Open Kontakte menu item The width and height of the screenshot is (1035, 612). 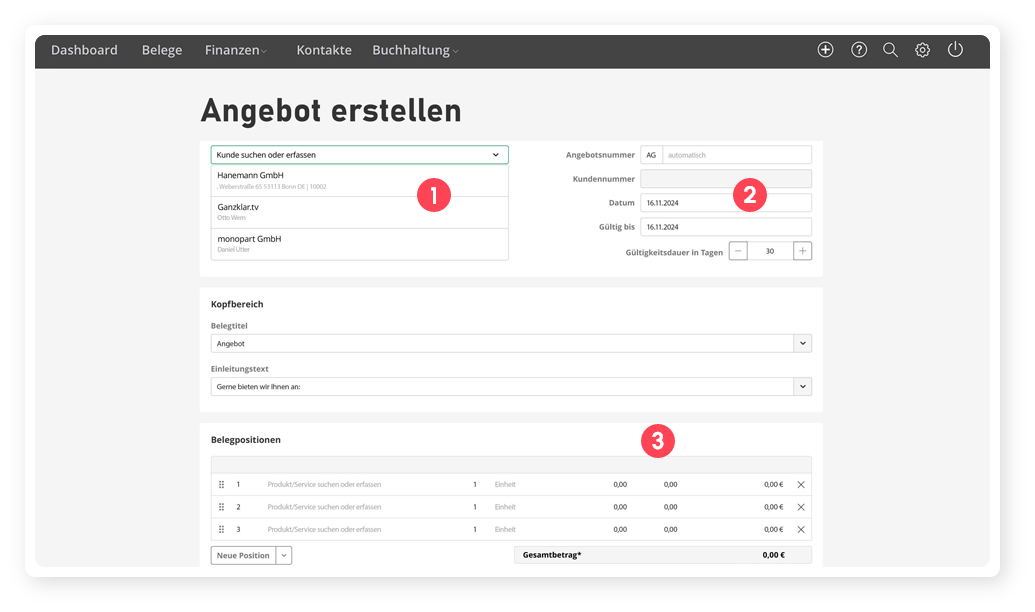tap(324, 50)
